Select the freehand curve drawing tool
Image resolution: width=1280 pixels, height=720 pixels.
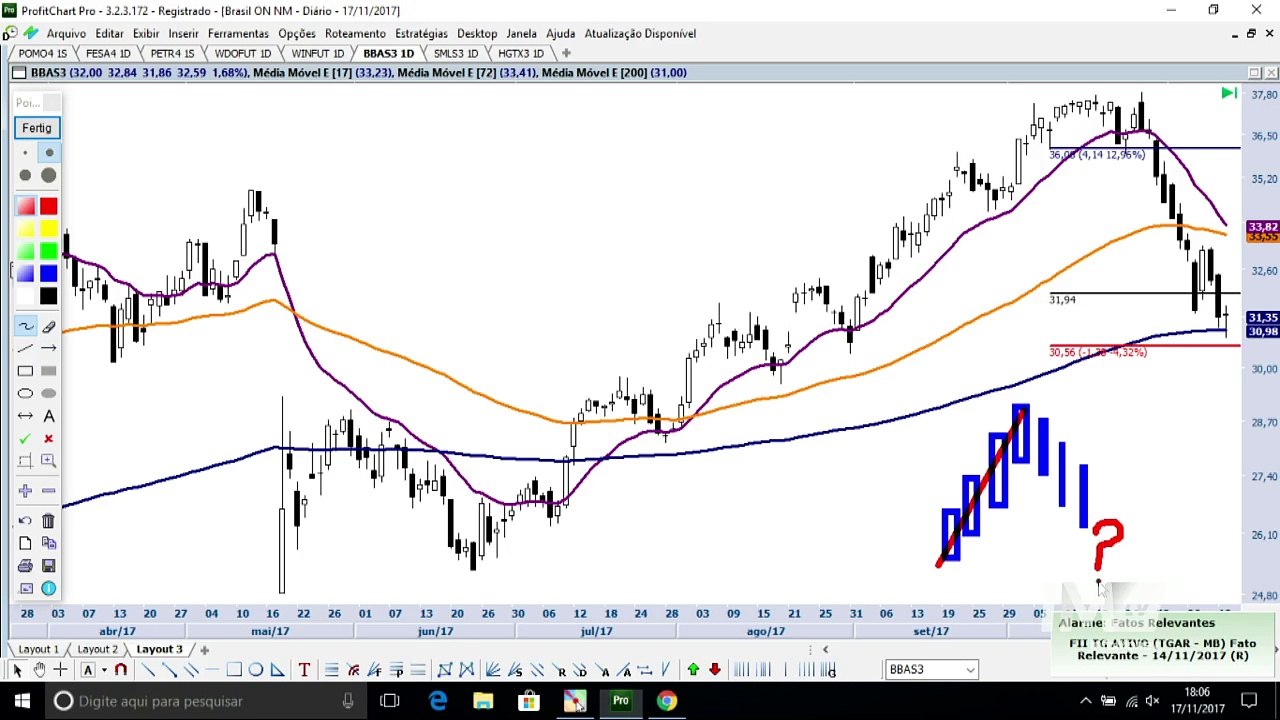(25, 327)
